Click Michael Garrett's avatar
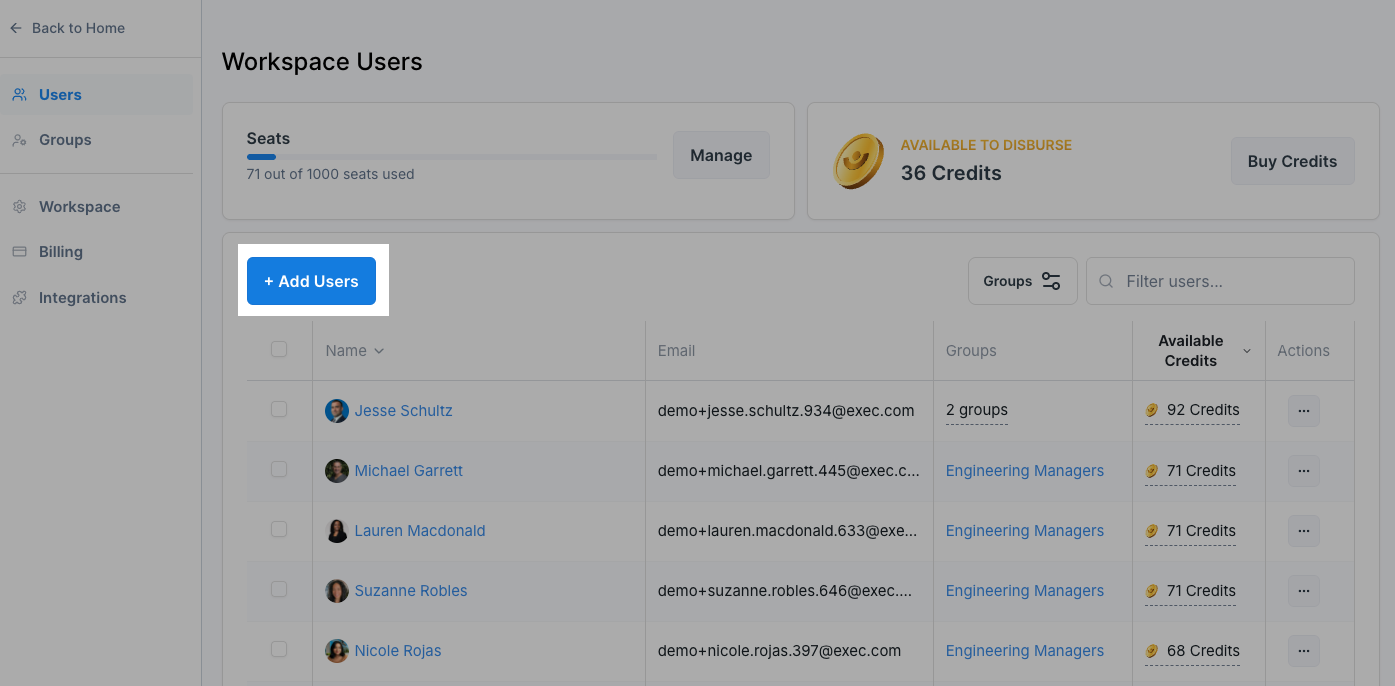 [x=337, y=471]
